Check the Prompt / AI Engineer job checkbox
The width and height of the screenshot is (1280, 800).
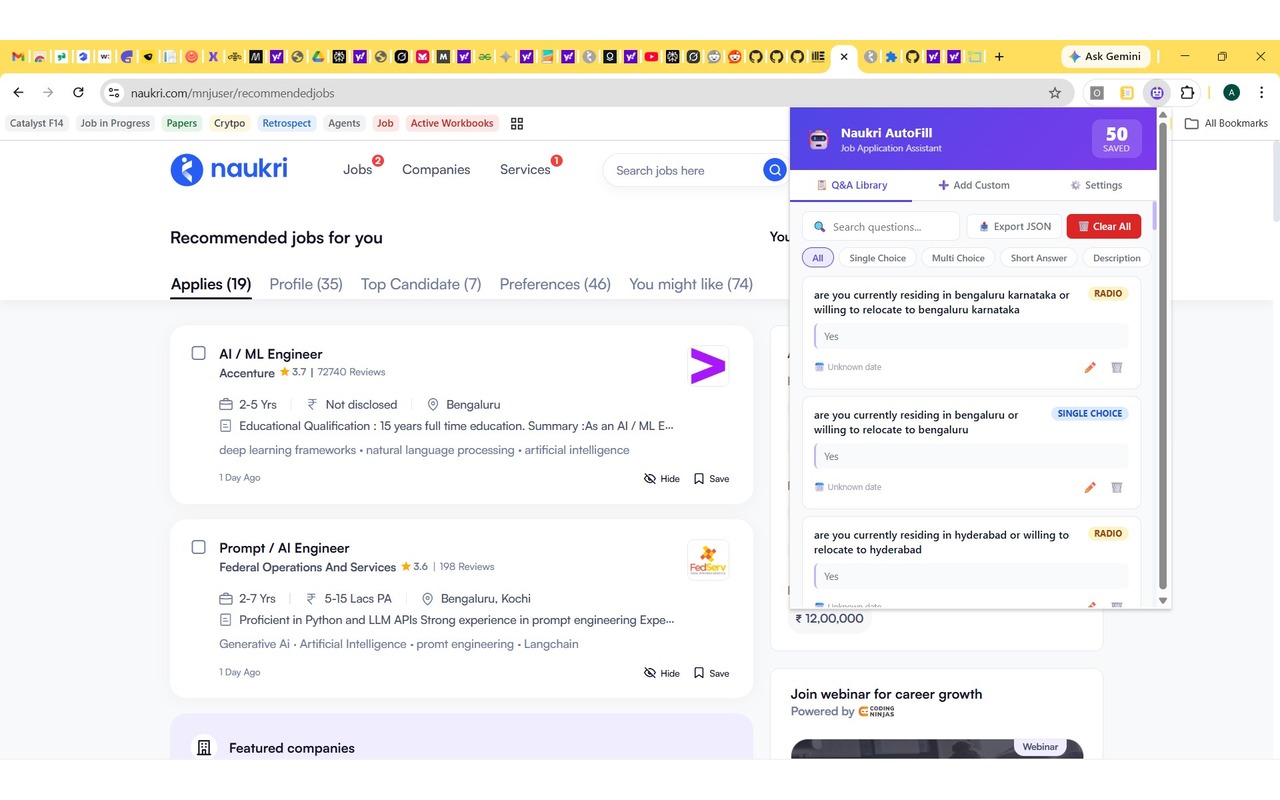[198, 547]
